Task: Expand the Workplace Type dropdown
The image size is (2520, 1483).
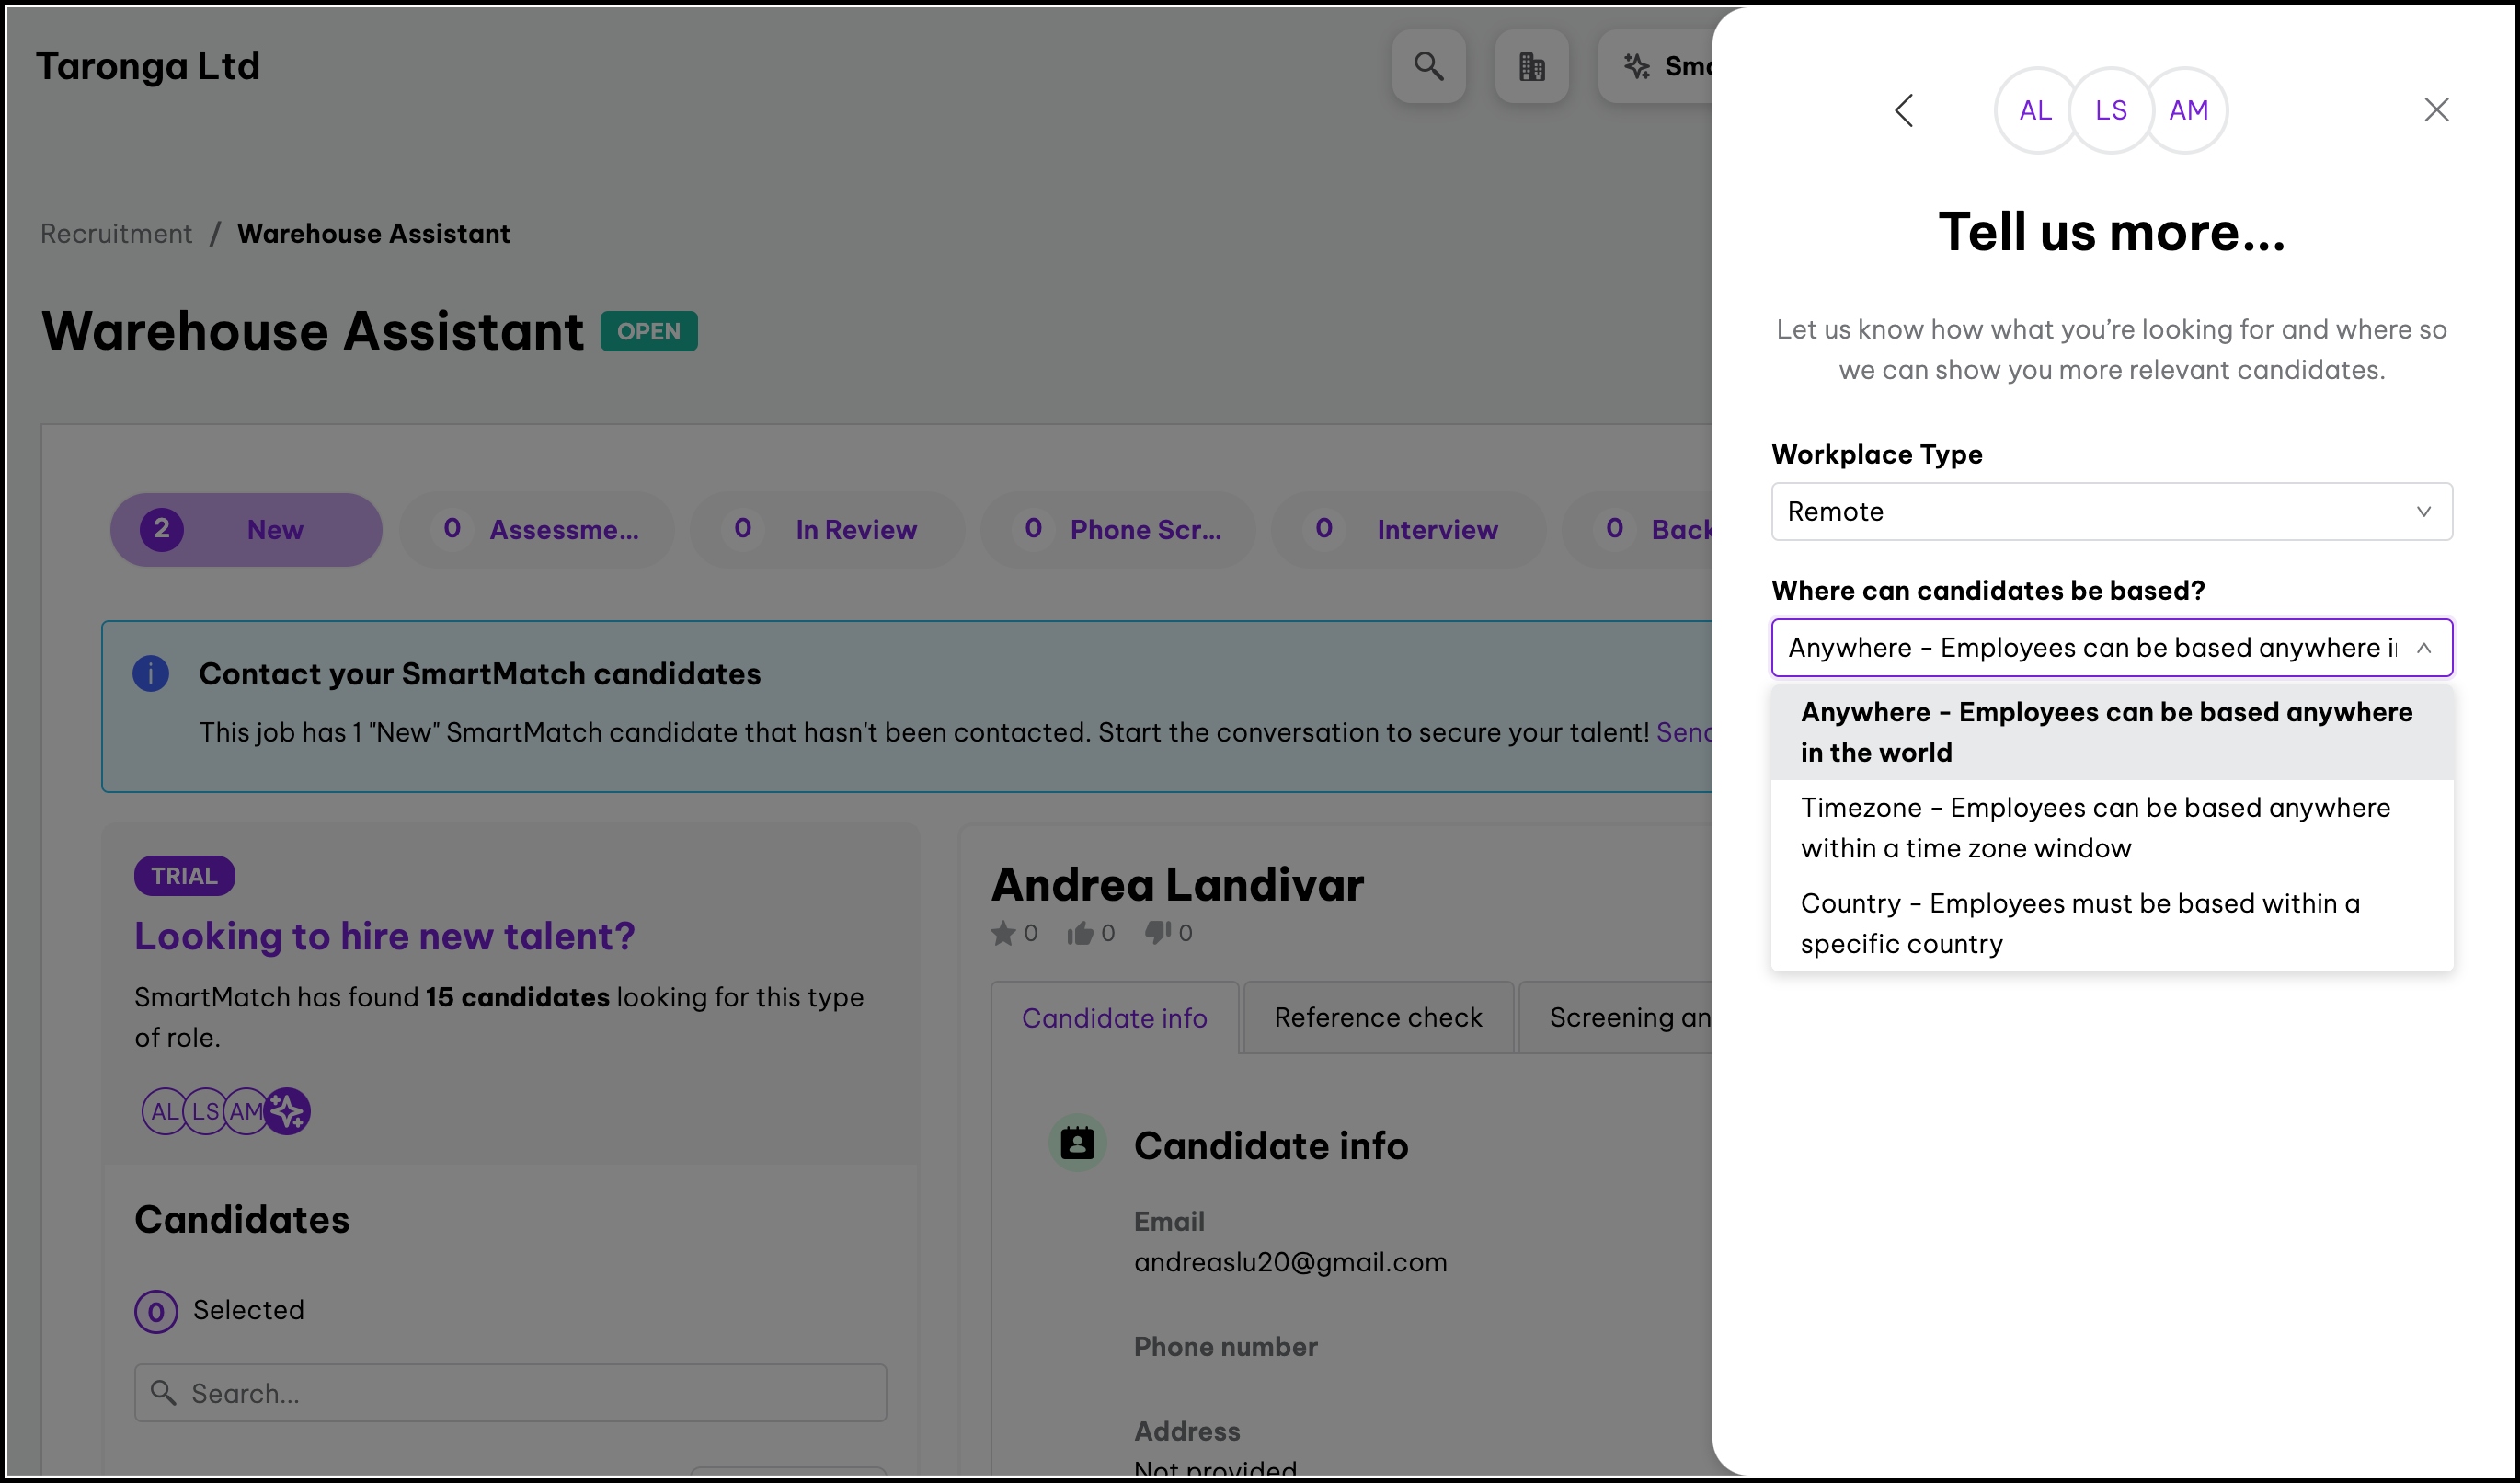Action: click(x=2110, y=512)
